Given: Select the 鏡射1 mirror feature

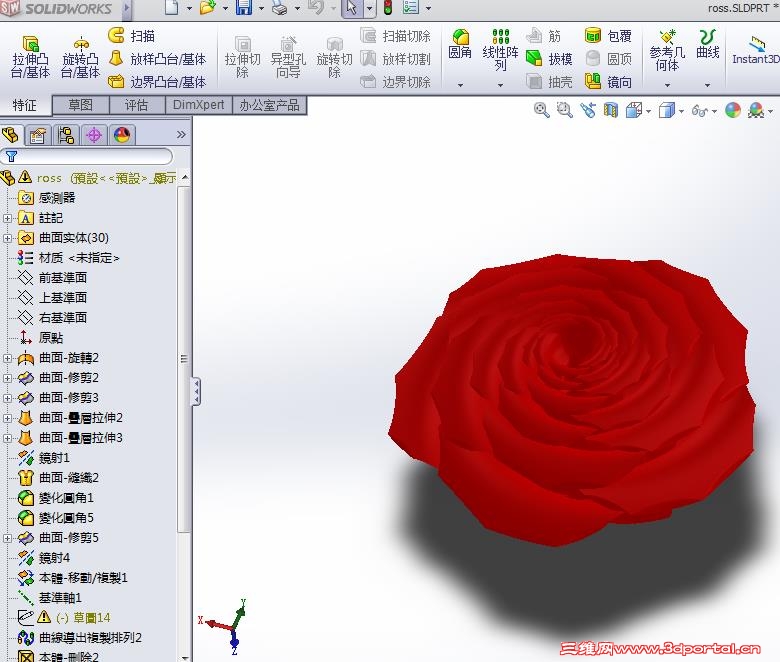Looking at the screenshot, I should click(x=44, y=458).
